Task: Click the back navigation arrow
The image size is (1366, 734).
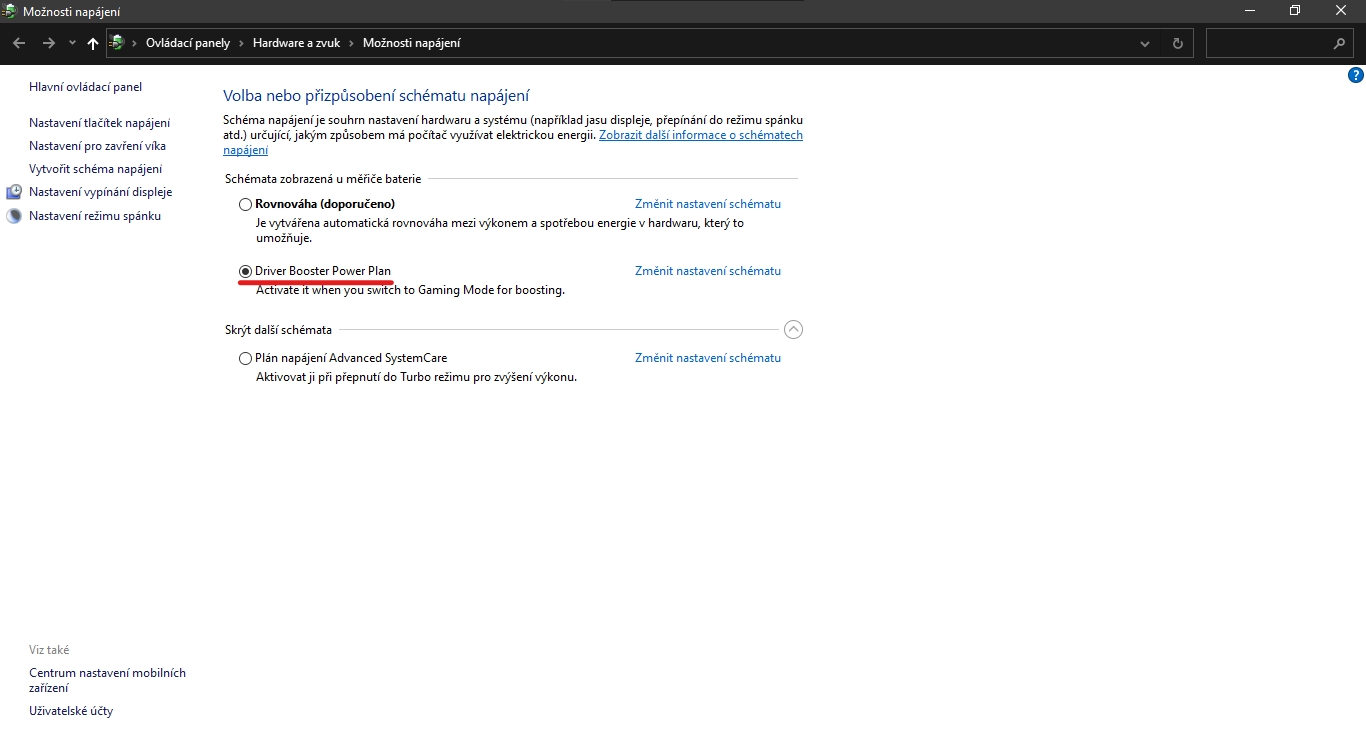Action: point(19,43)
